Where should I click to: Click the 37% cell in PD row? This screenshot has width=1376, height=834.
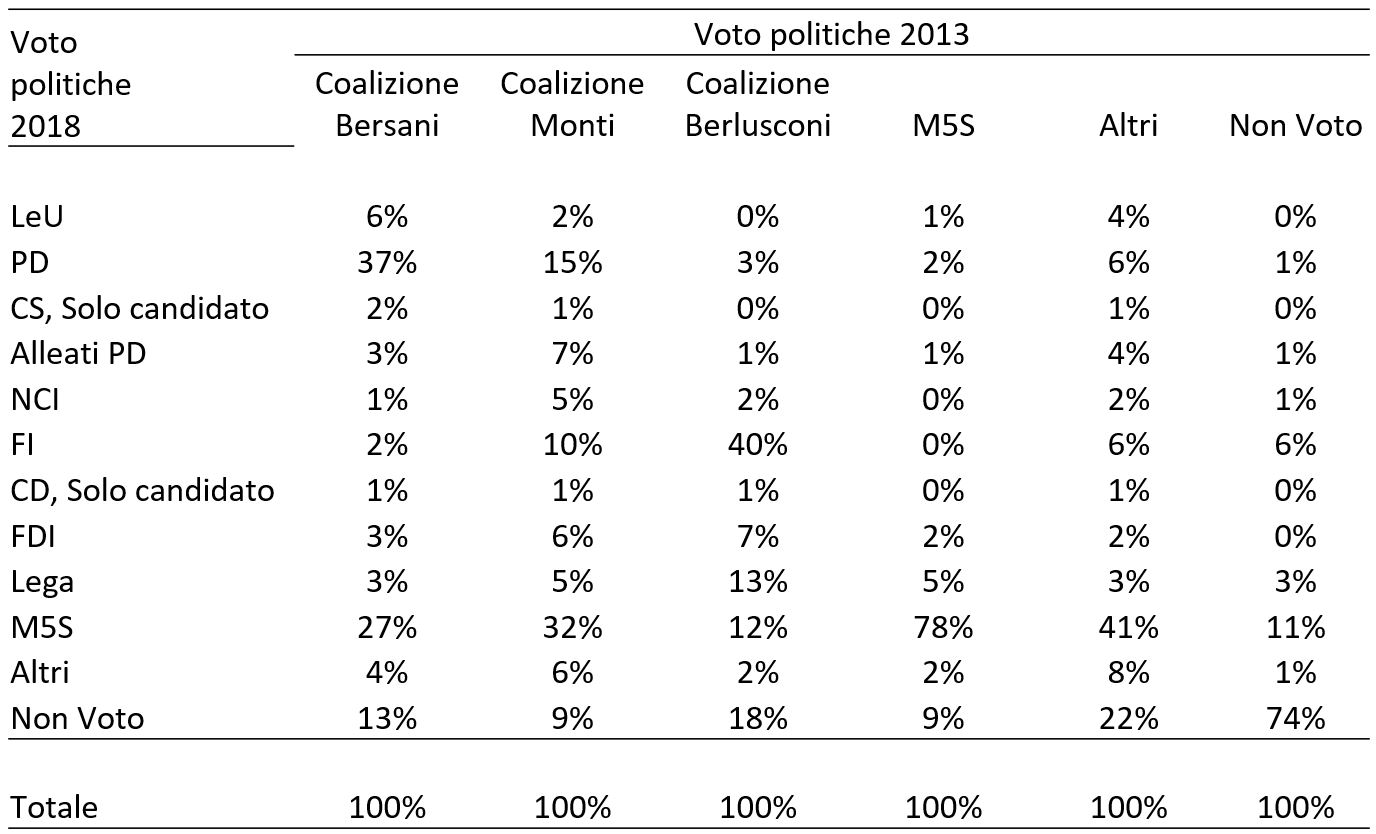click(387, 262)
